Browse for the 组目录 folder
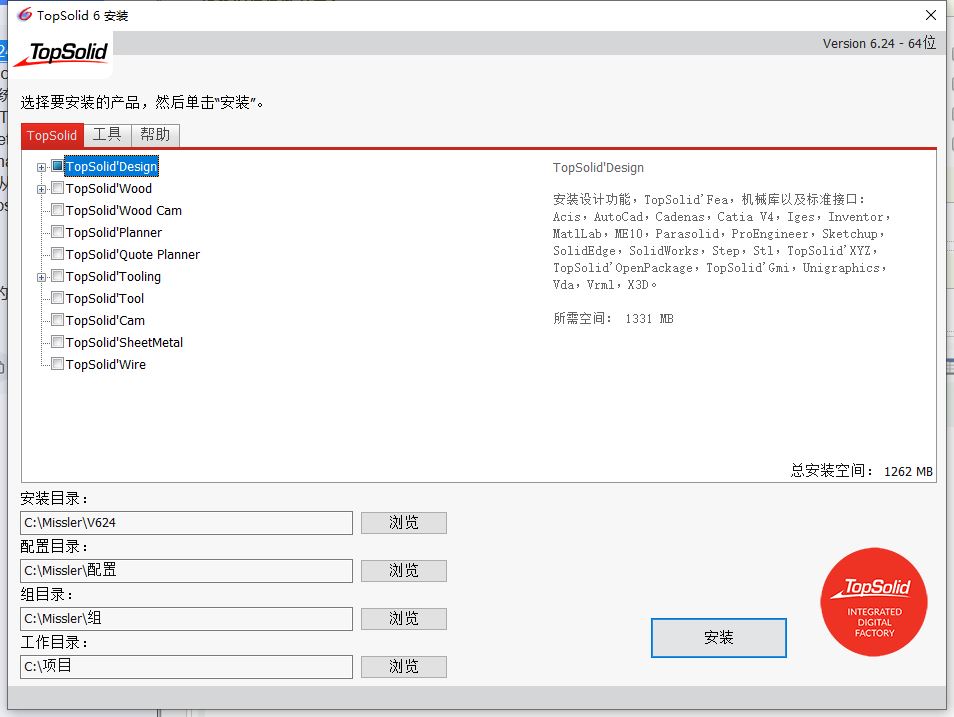Viewport: 954px width, 717px height. click(403, 619)
